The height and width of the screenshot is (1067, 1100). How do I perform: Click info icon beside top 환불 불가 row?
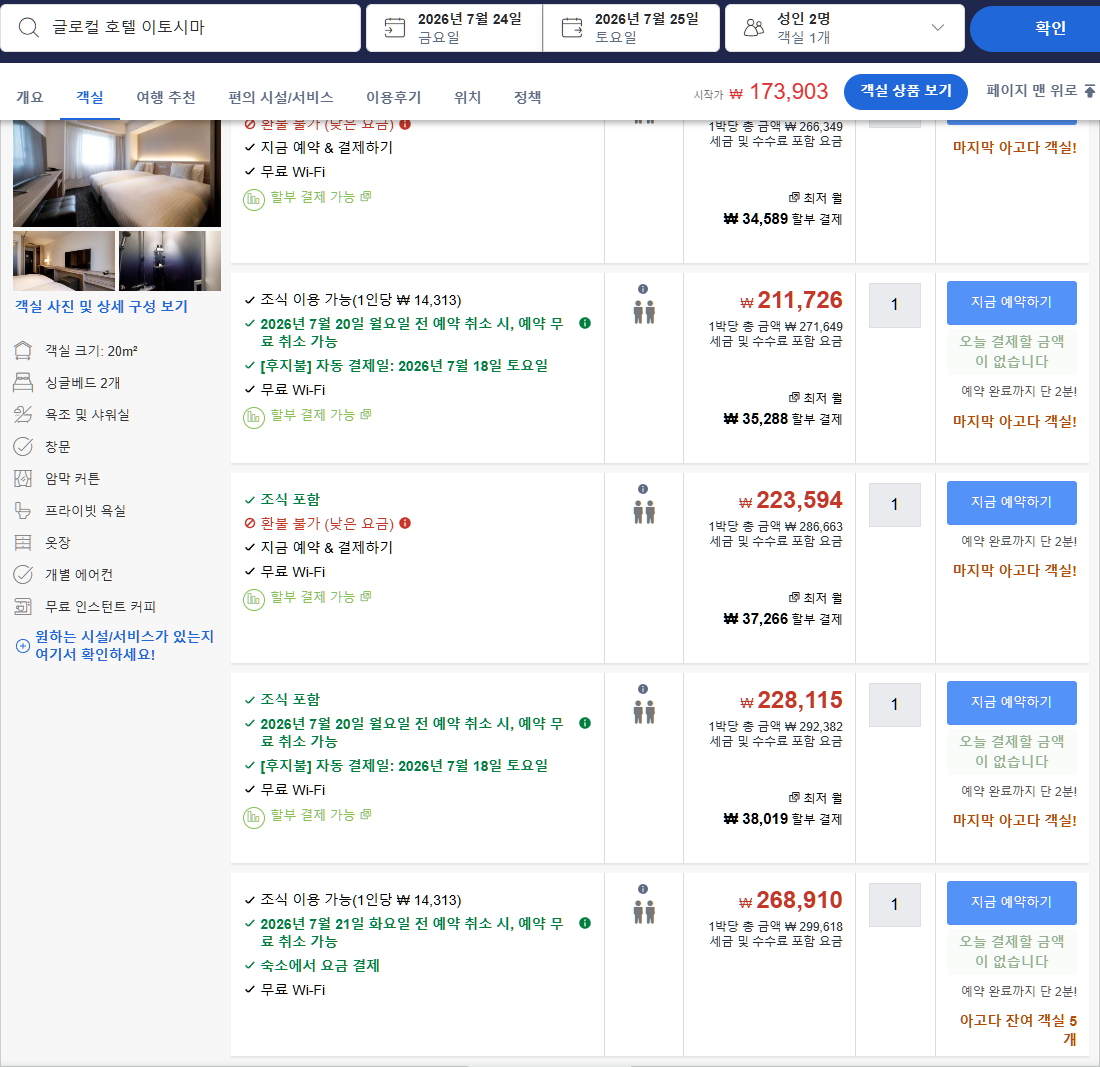(x=405, y=124)
